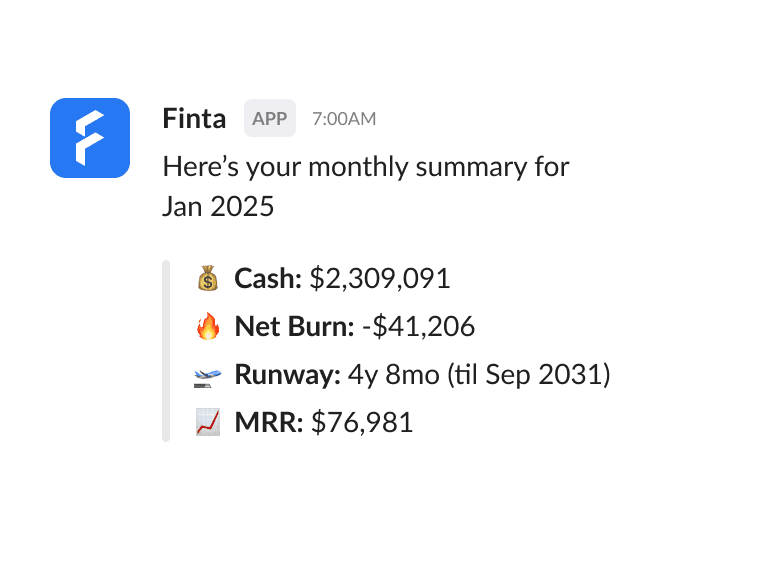
Task: Select the Runway label text
Action: (288, 375)
